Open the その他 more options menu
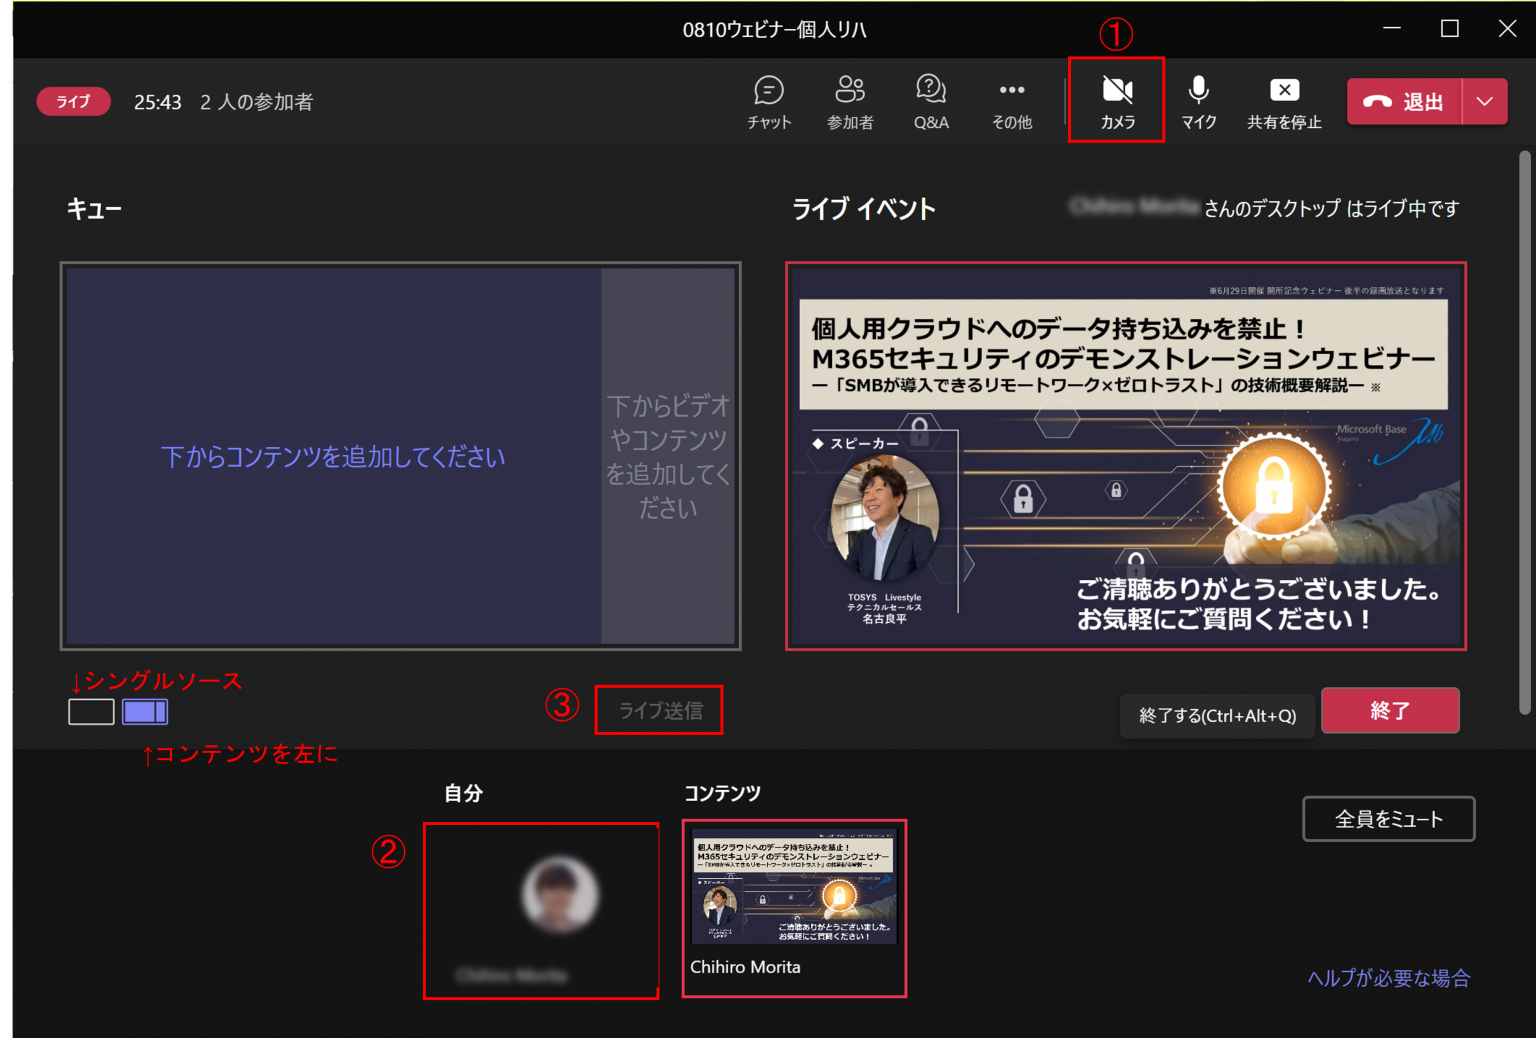The width and height of the screenshot is (1536, 1038). 1012,101
